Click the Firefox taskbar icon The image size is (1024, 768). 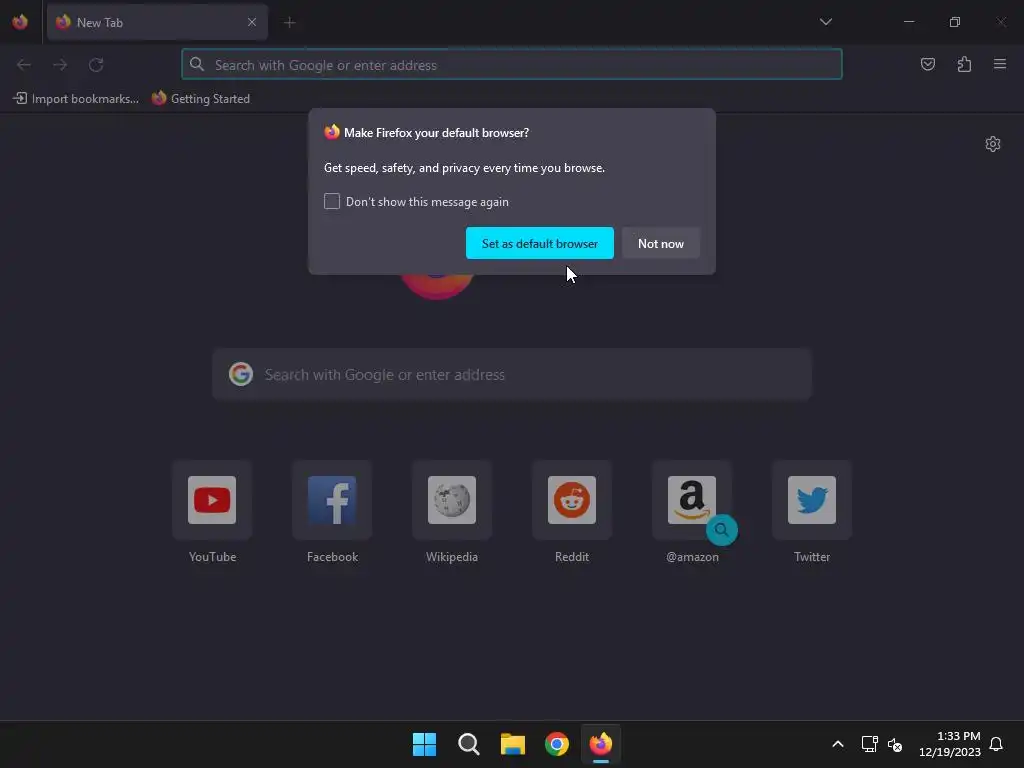point(601,744)
